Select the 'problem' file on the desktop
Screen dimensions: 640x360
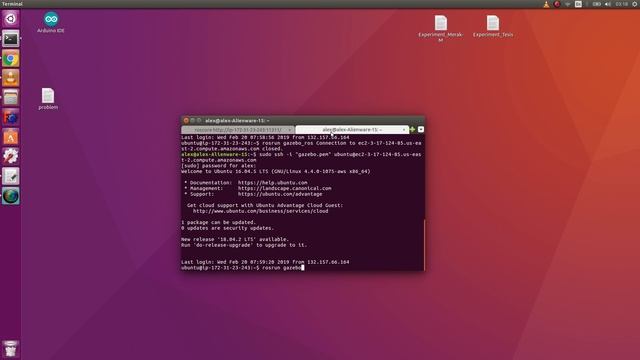48,99
